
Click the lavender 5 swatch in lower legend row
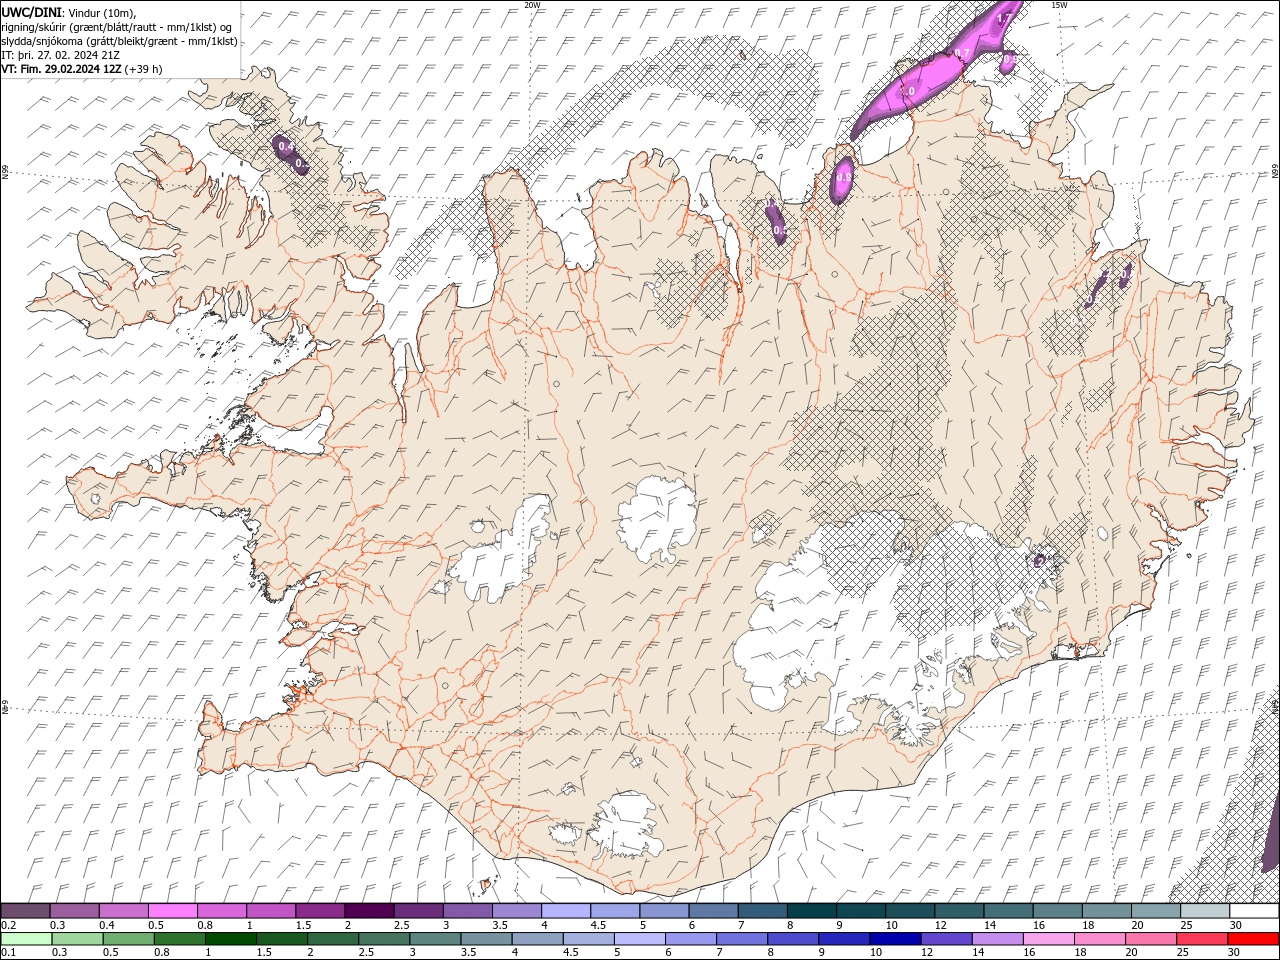pyautogui.click(x=640, y=939)
